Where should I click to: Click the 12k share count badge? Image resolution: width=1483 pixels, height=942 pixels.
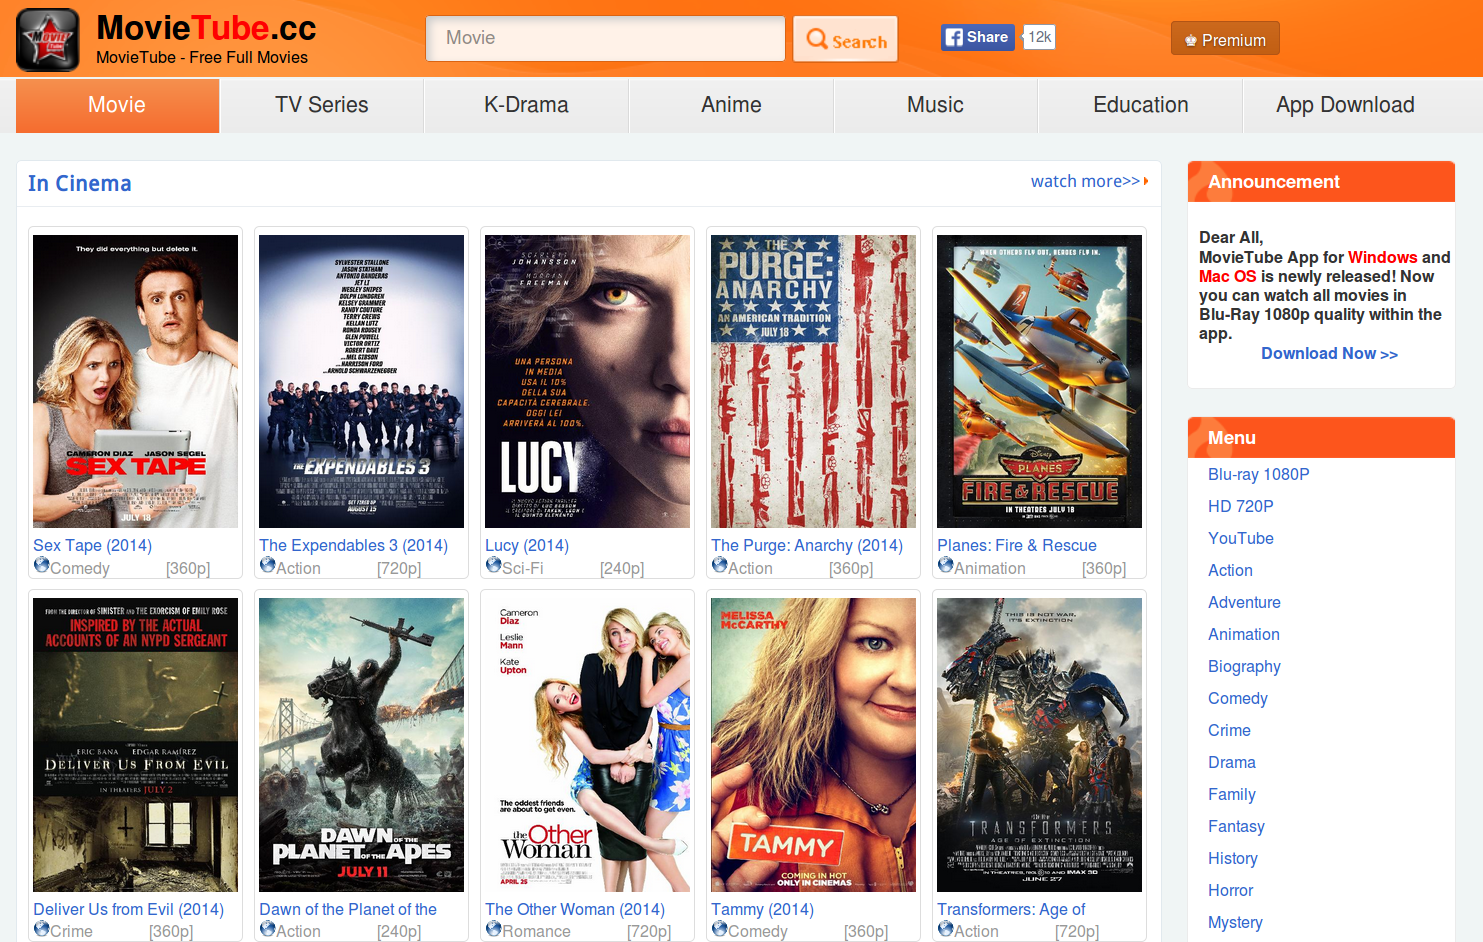[x=1039, y=37]
